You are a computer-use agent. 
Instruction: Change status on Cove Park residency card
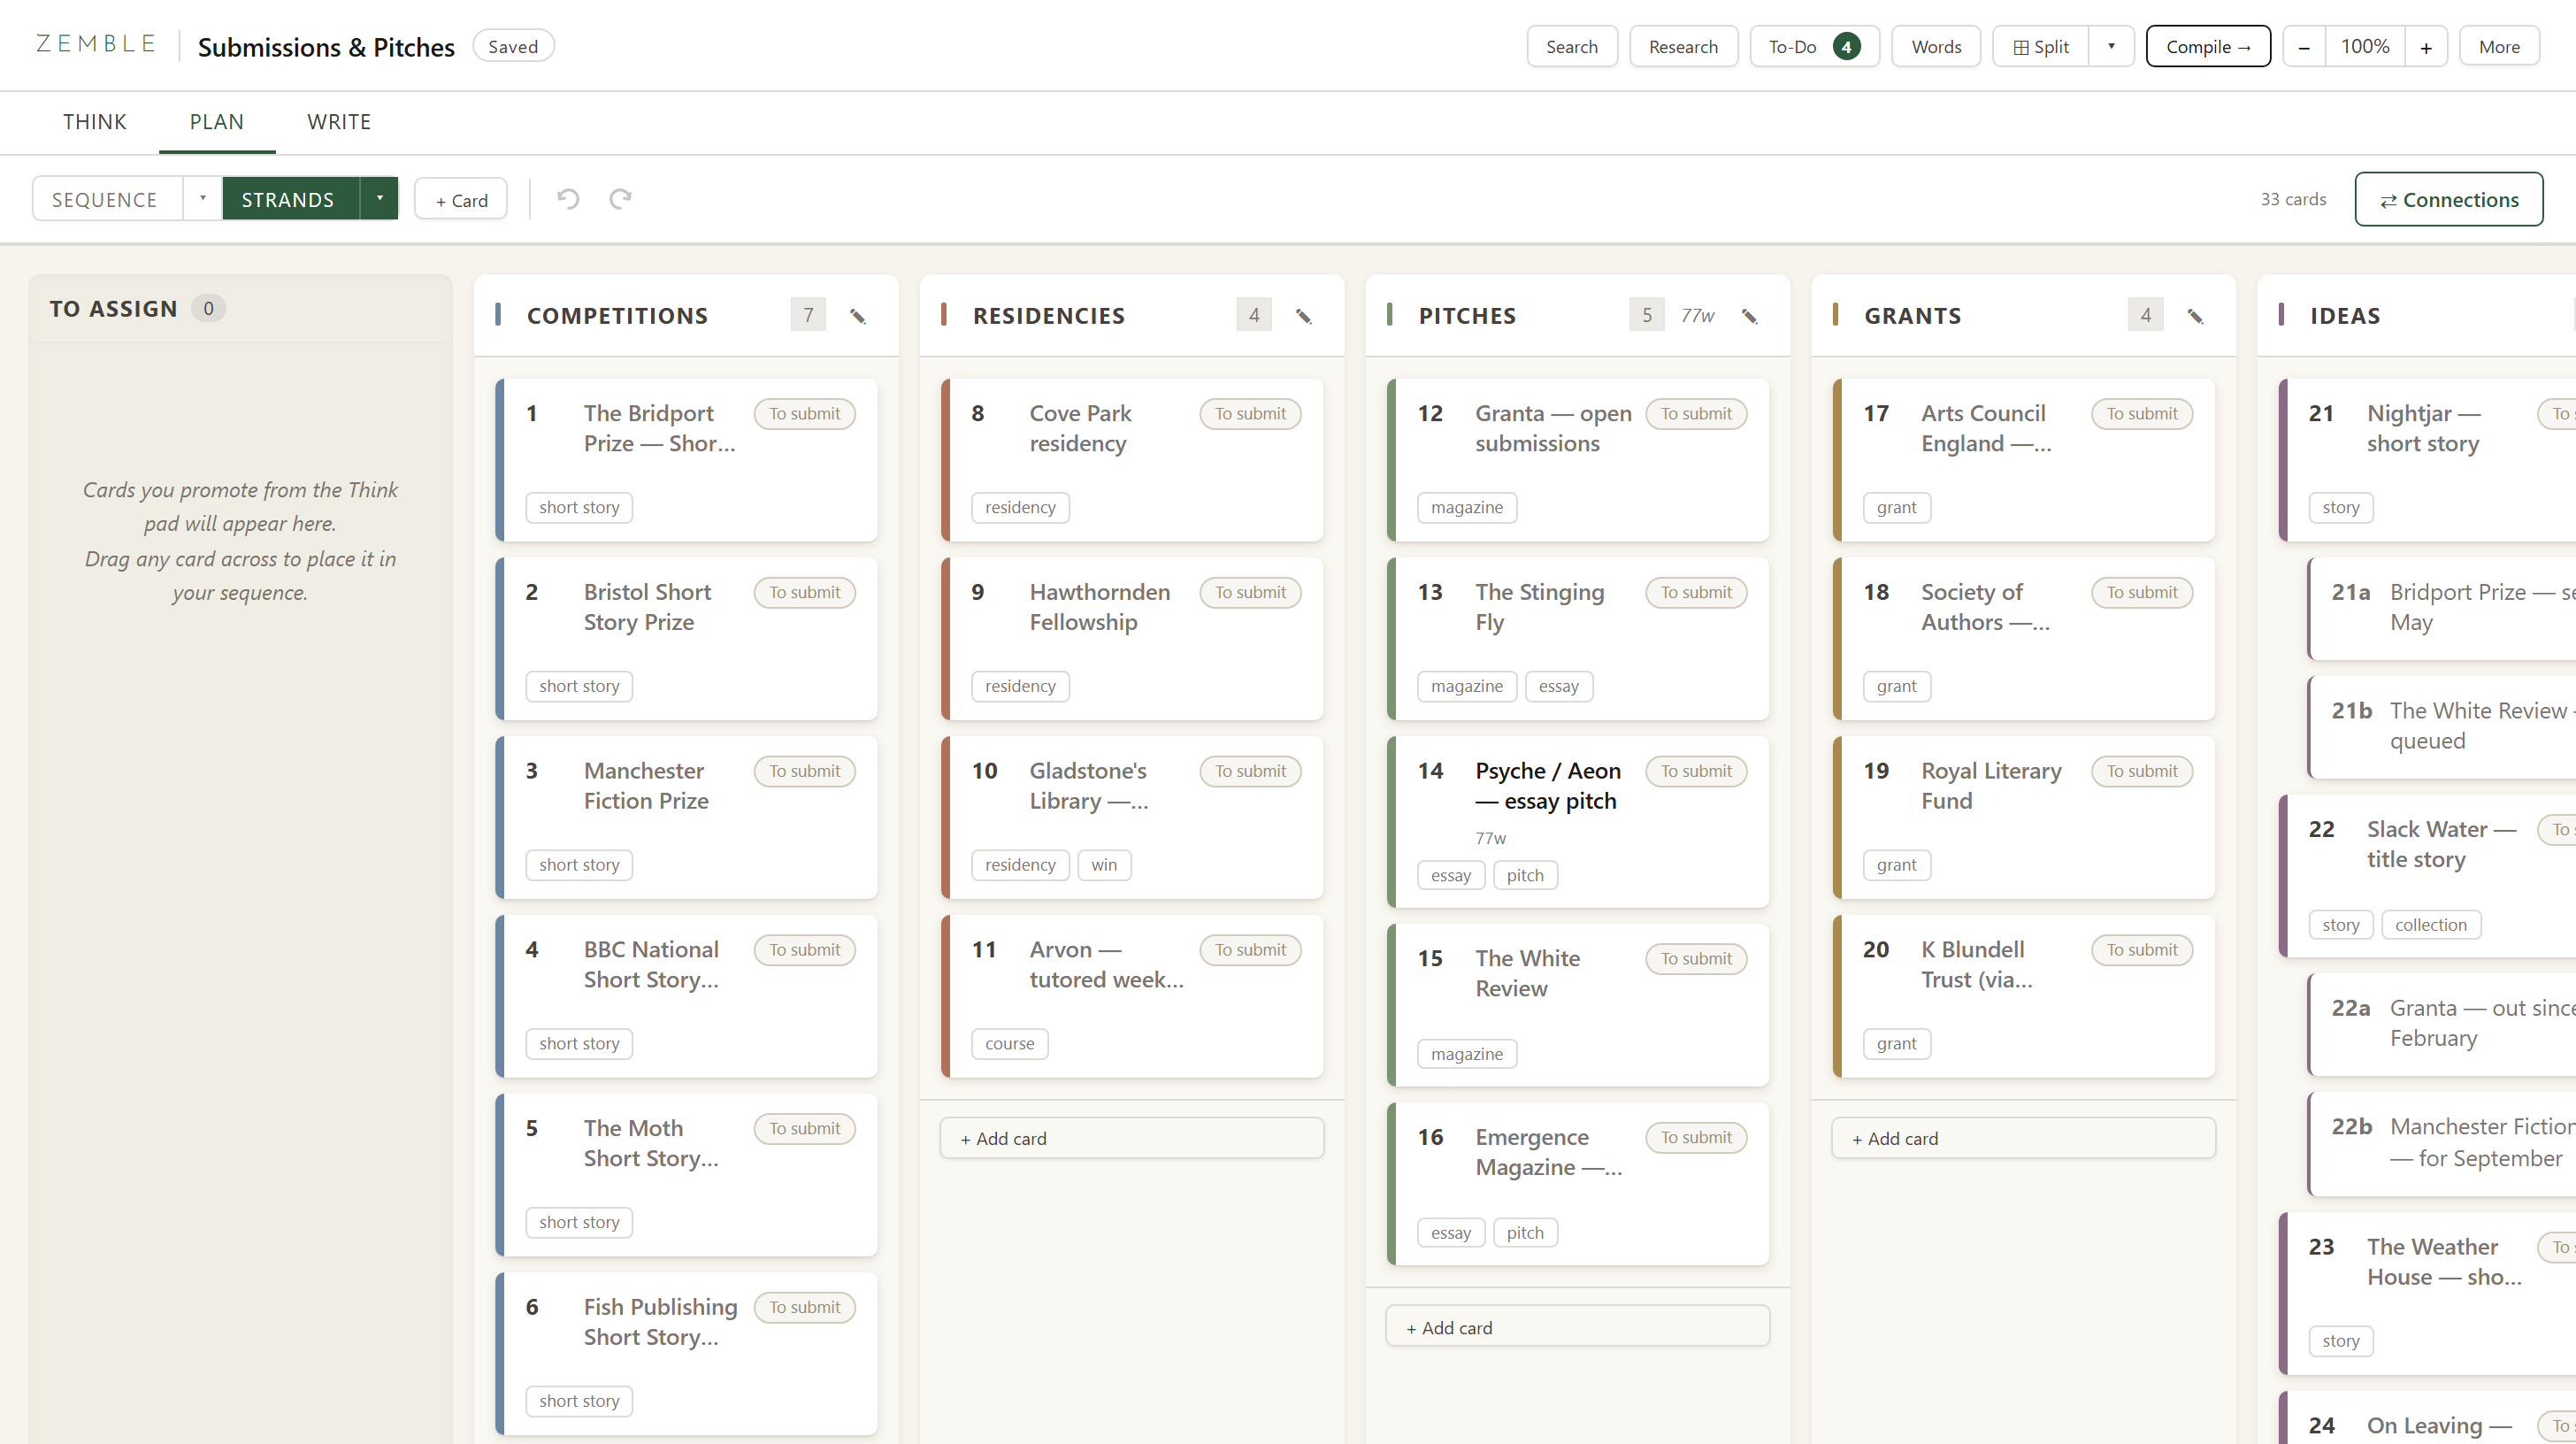(1251, 414)
